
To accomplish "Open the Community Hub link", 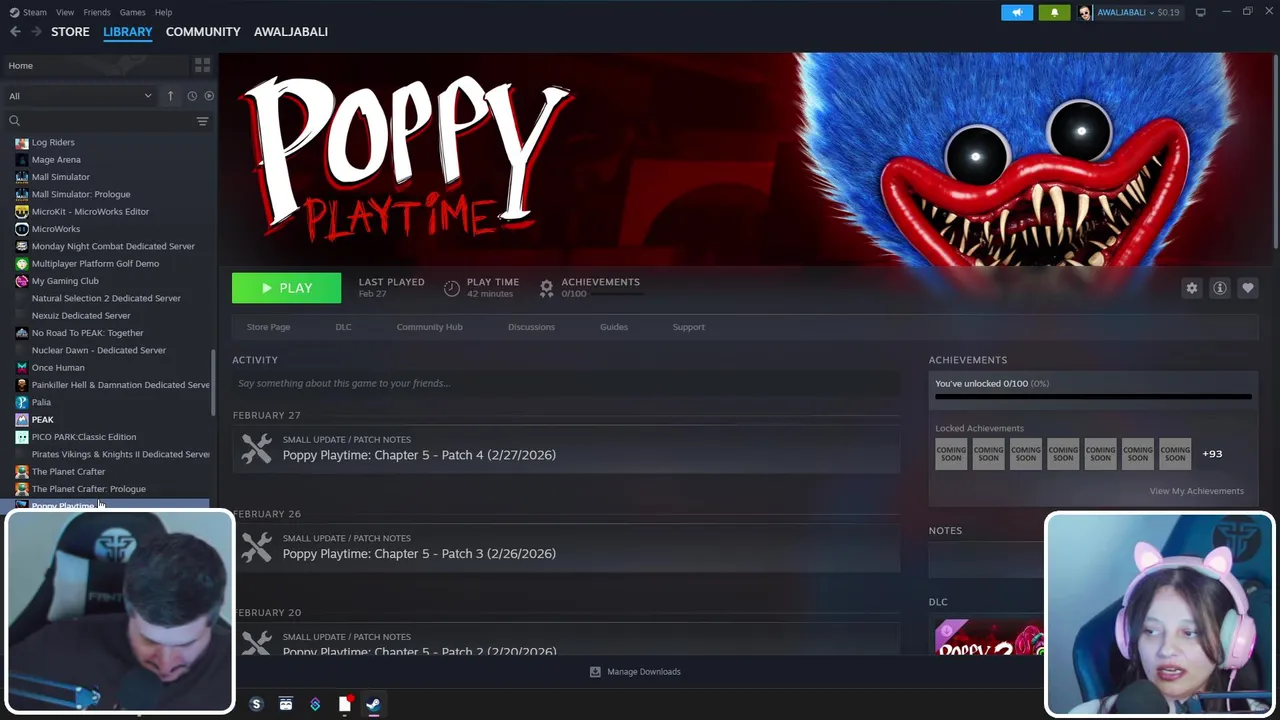I will [x=429, y=327].
